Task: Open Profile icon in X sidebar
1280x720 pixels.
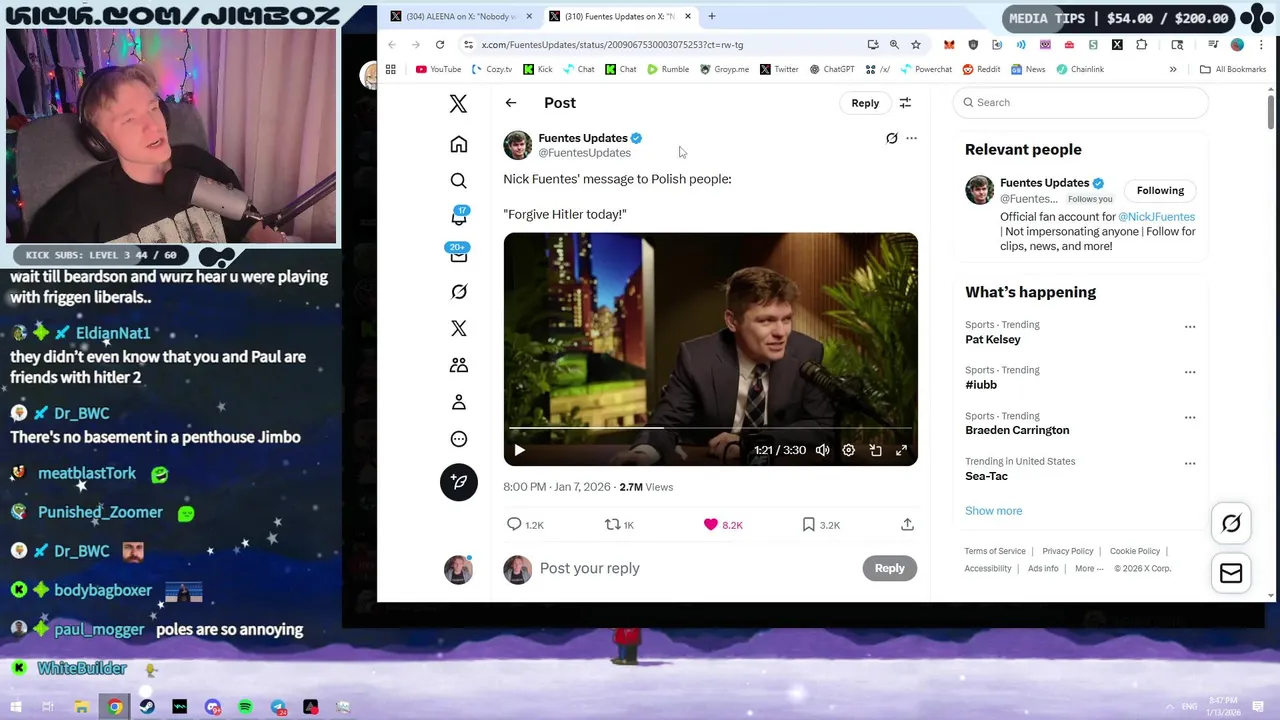Action: click(459, 402)
